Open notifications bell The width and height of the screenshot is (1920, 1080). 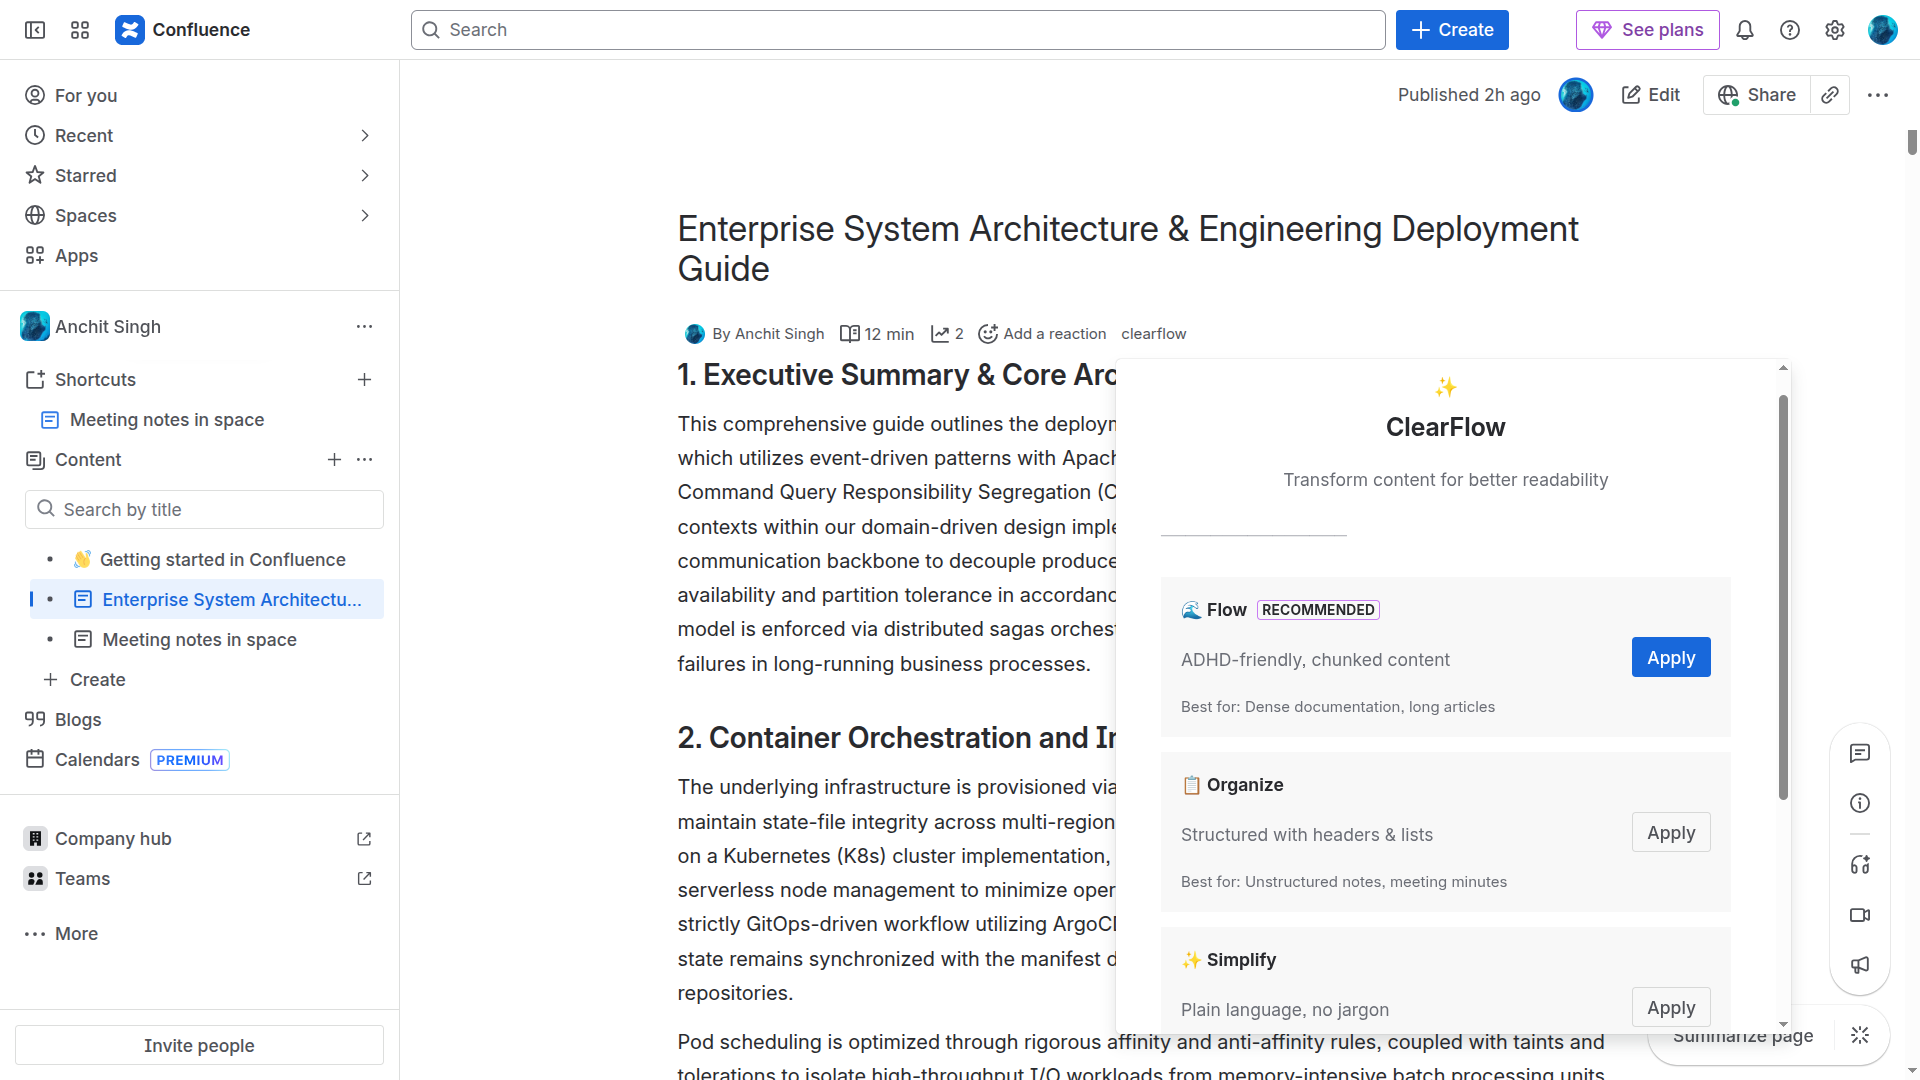[x=1744, y=30]
